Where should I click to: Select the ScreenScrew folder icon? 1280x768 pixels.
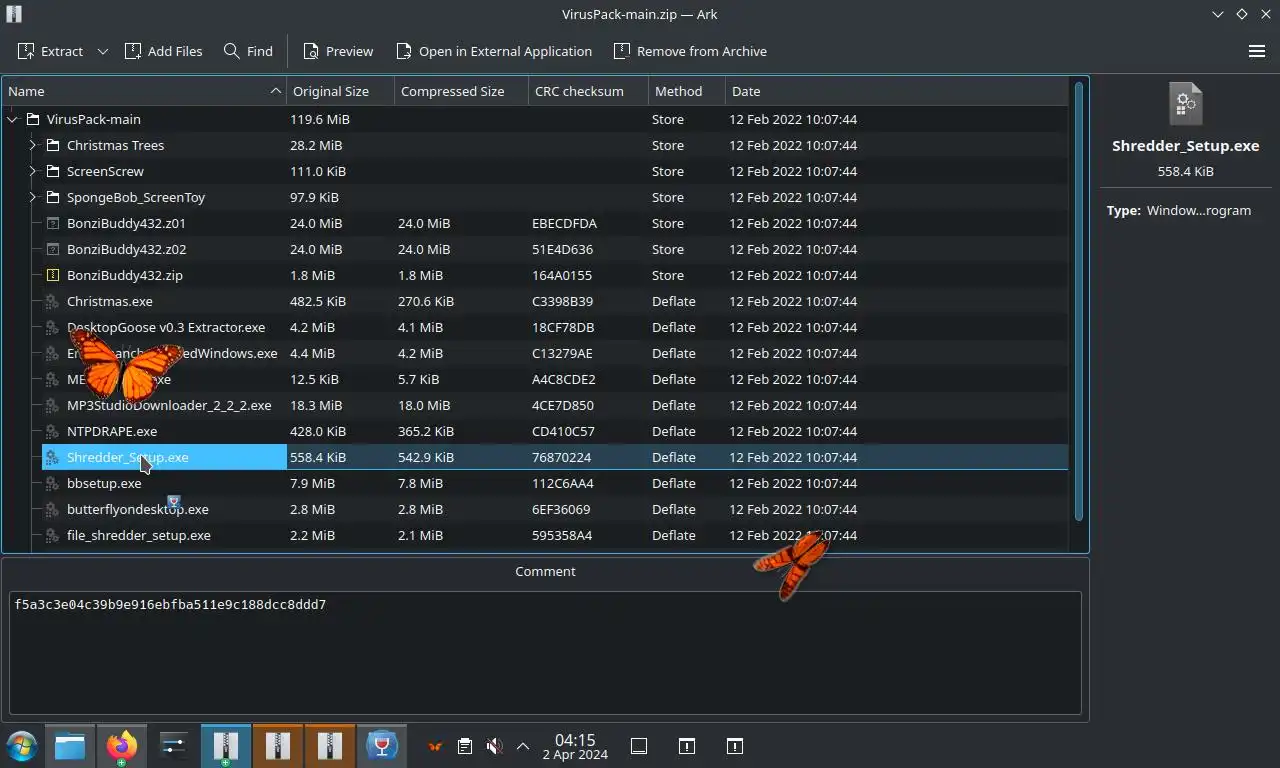pyautogui.click(x=53, y=171)
